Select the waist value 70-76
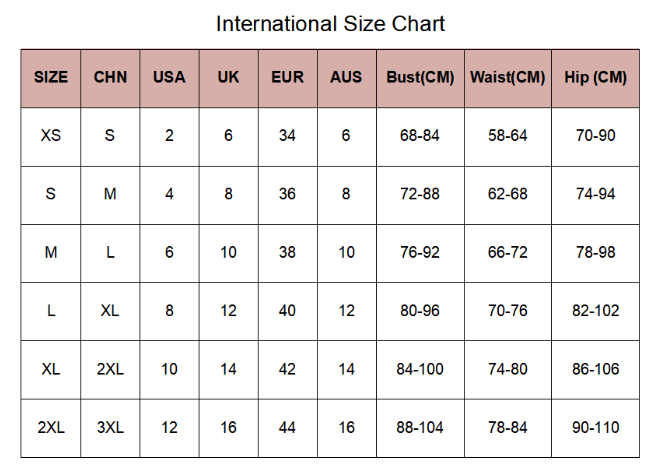This screenshot has width=660, height=476. pos(507,311)
